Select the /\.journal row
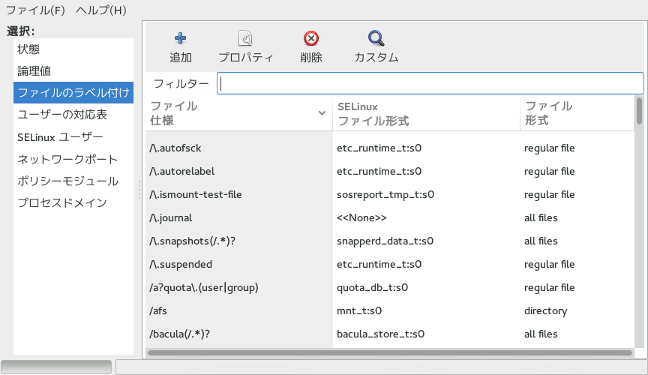Screen dimensions: 648x375 pyautogui.click(x=390, y=217)
